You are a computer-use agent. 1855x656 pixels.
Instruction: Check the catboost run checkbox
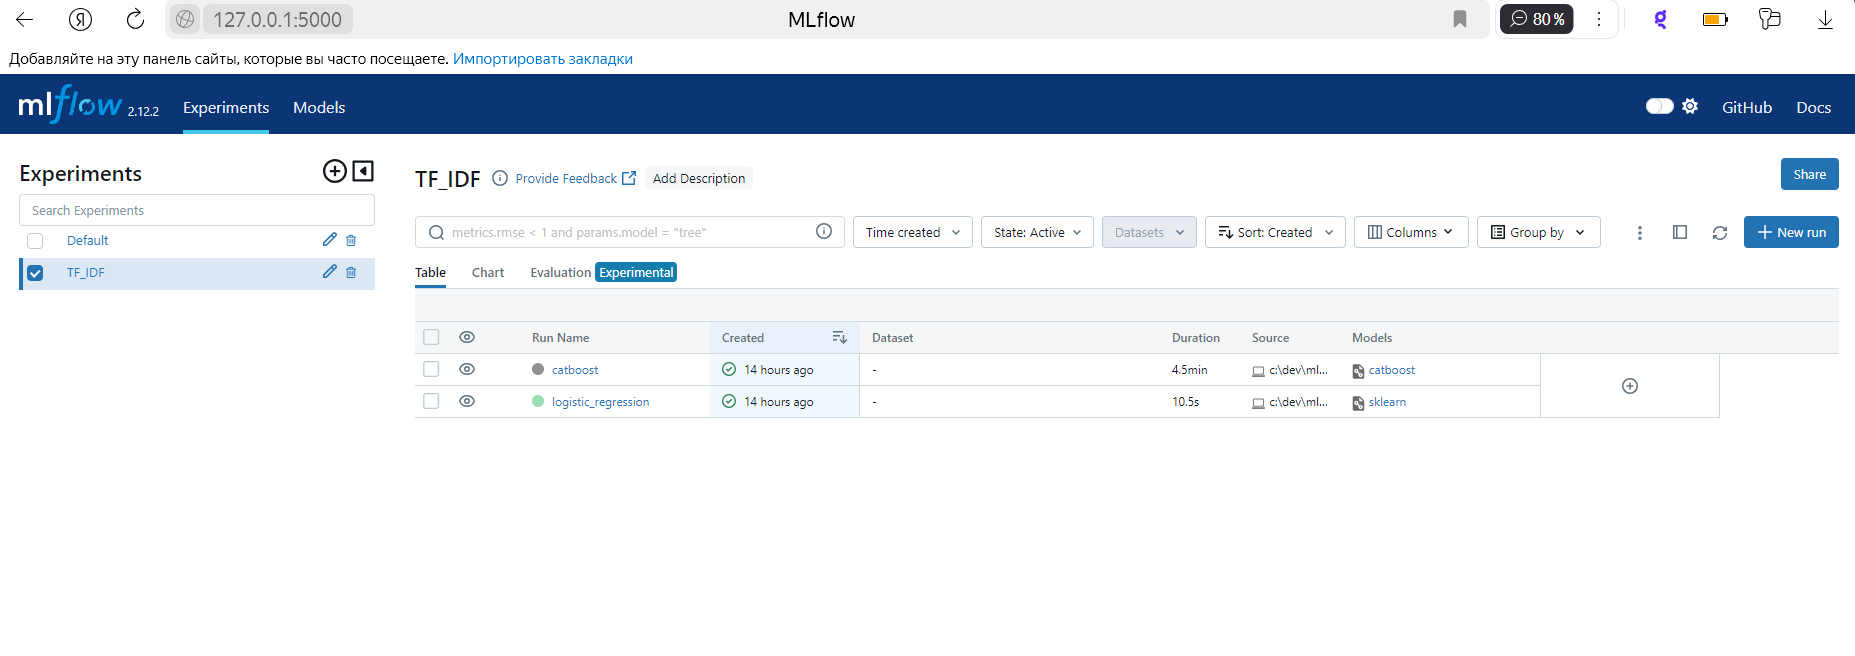[431, 369]
